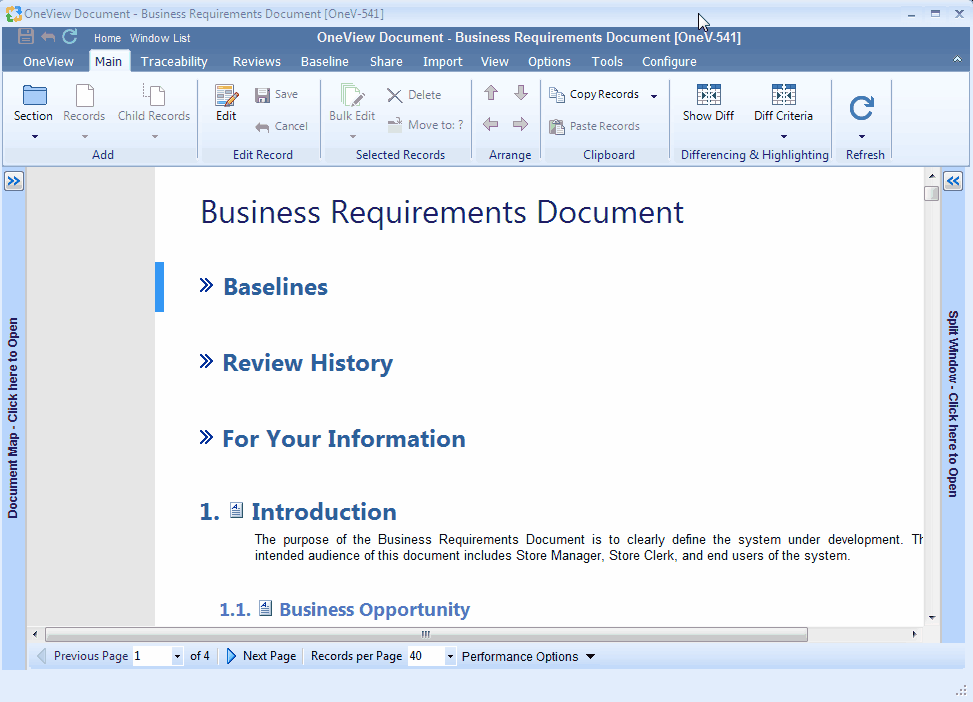Expand the Child Records dropdown arrow

coord(155,137)
